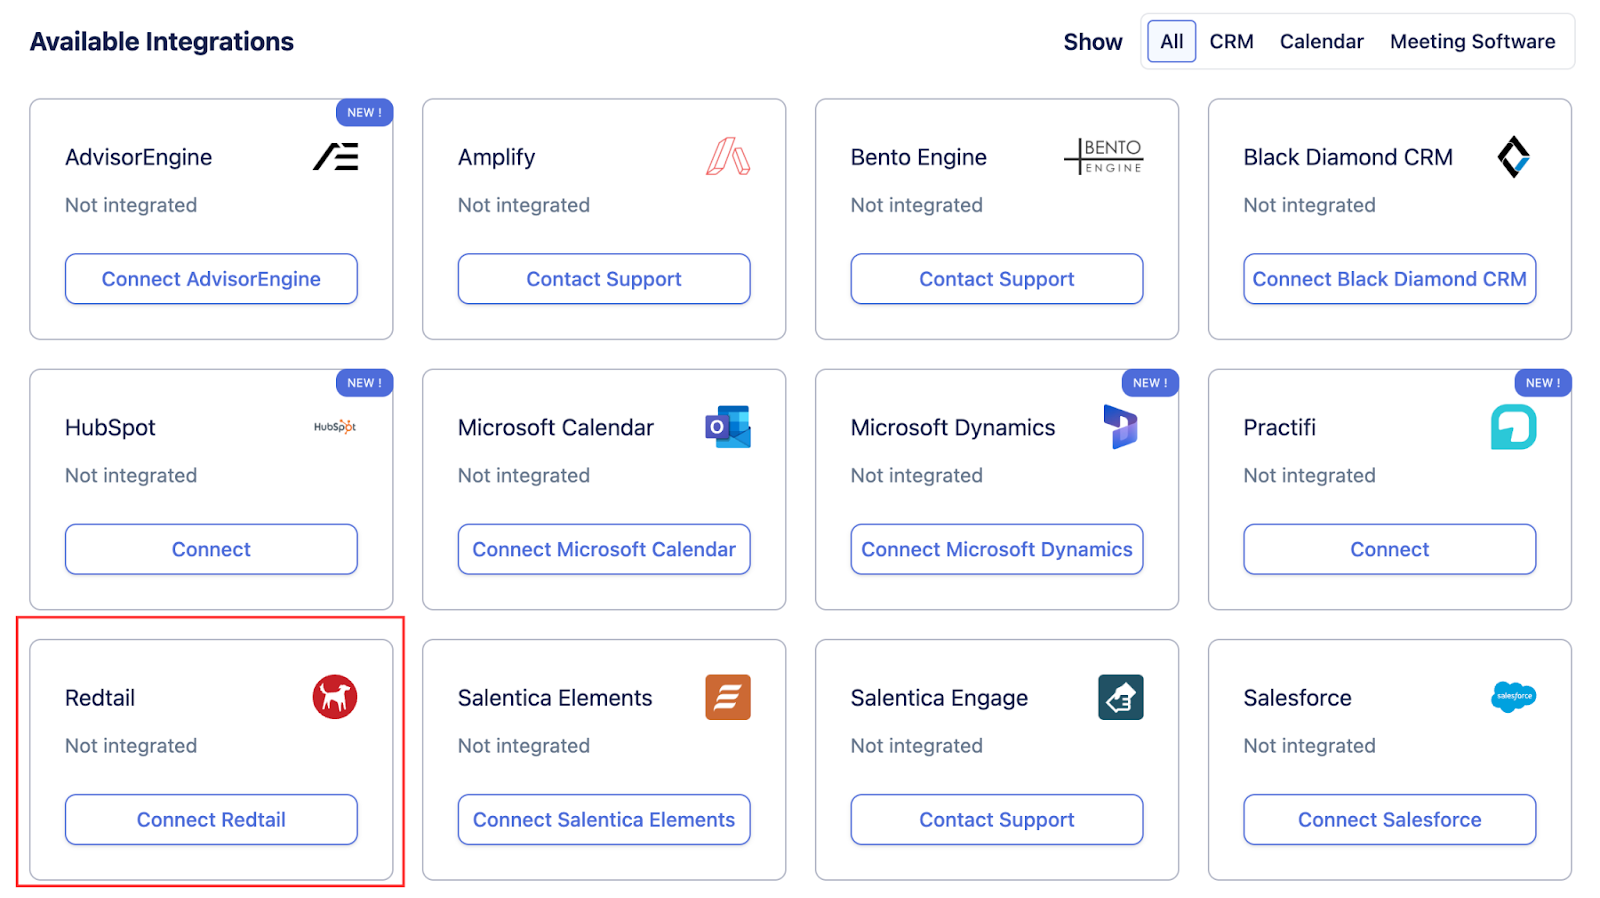Click the Salentica Elements orange icon
This screenshot has width=1600, height=898.
click(x=728, y=697)
